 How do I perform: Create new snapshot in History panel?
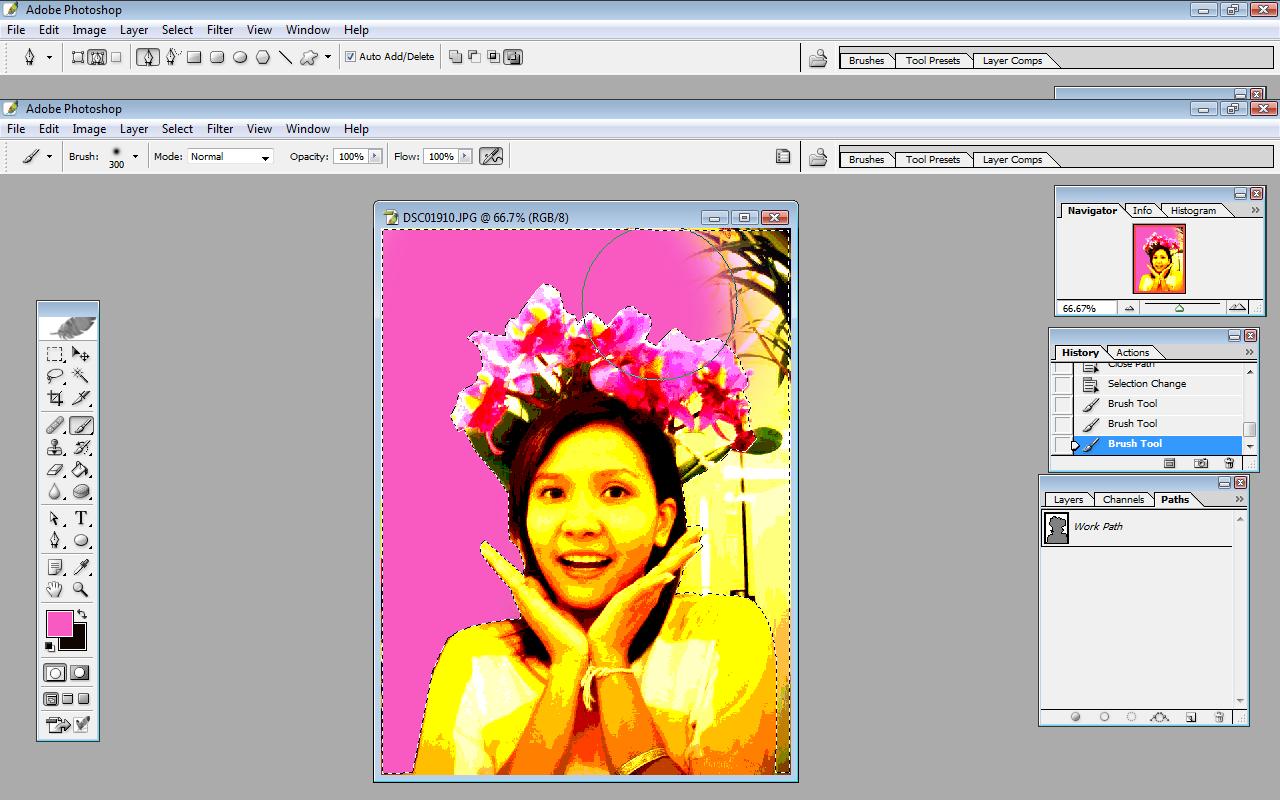pos(1201,463)
